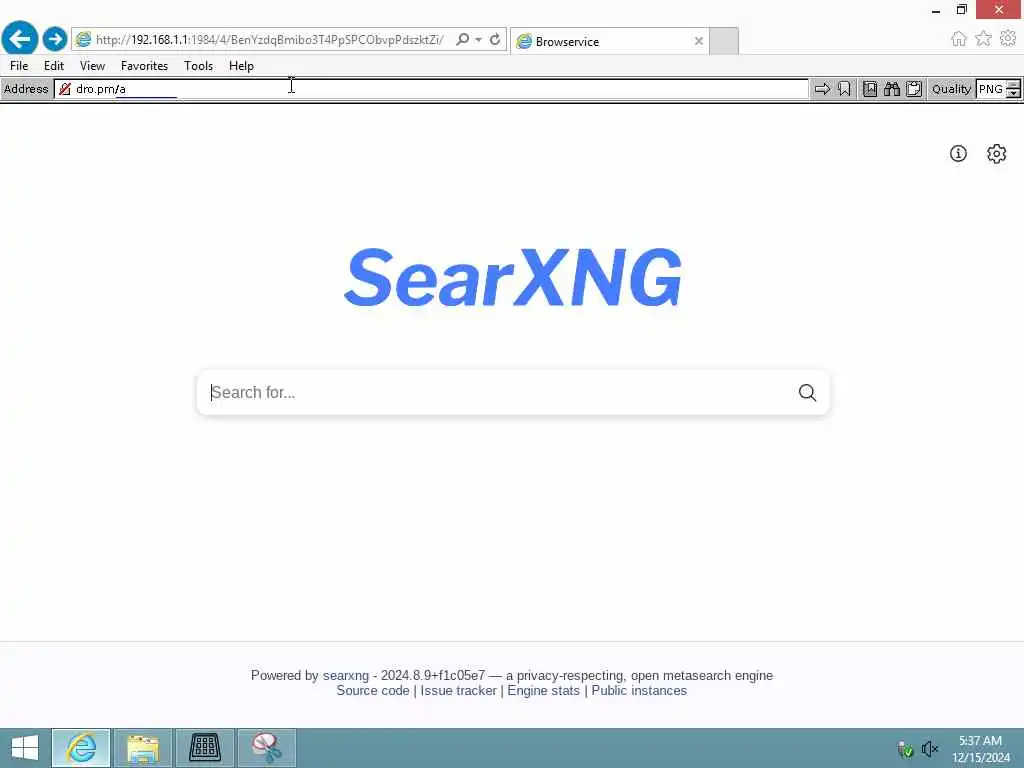
Task: Open the Tools menu
Action: [199, 65]
